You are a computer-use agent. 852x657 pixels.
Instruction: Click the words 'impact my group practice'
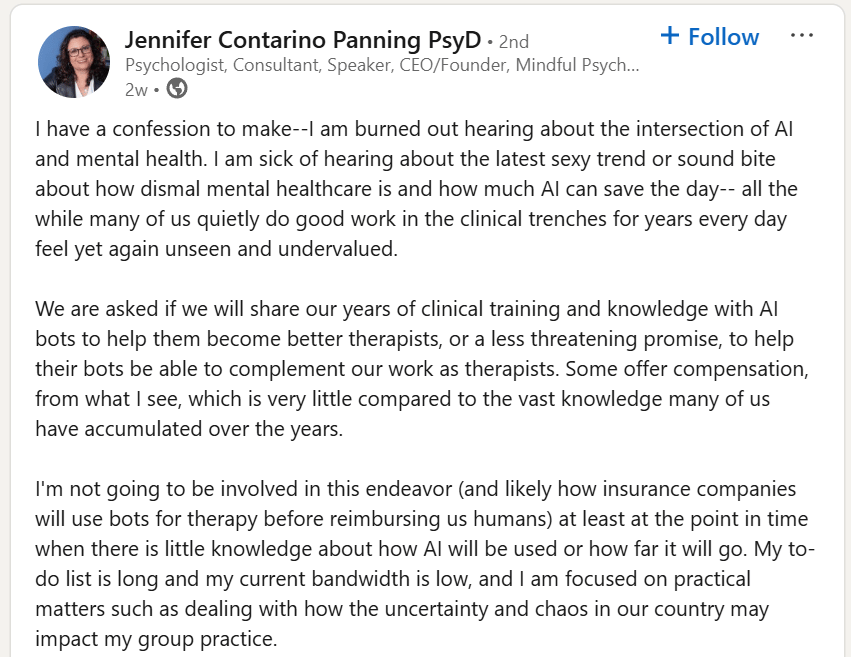pyautogui.click(x=156, y=639)
